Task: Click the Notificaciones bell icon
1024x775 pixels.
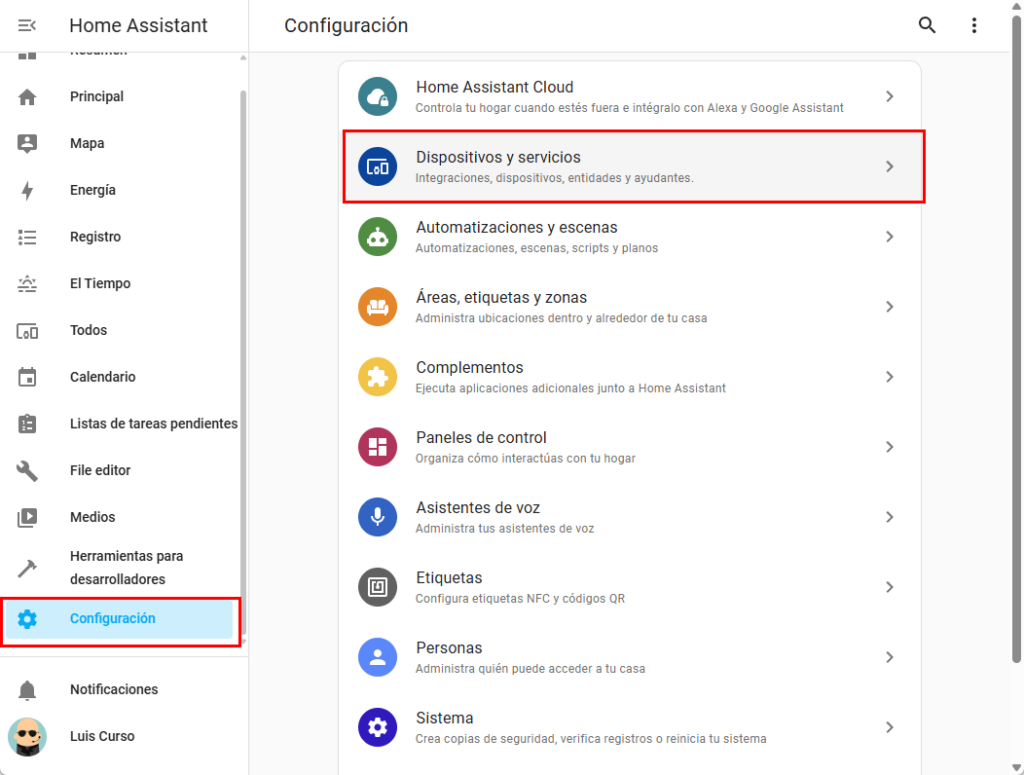Action: click(x=27, y=690)
